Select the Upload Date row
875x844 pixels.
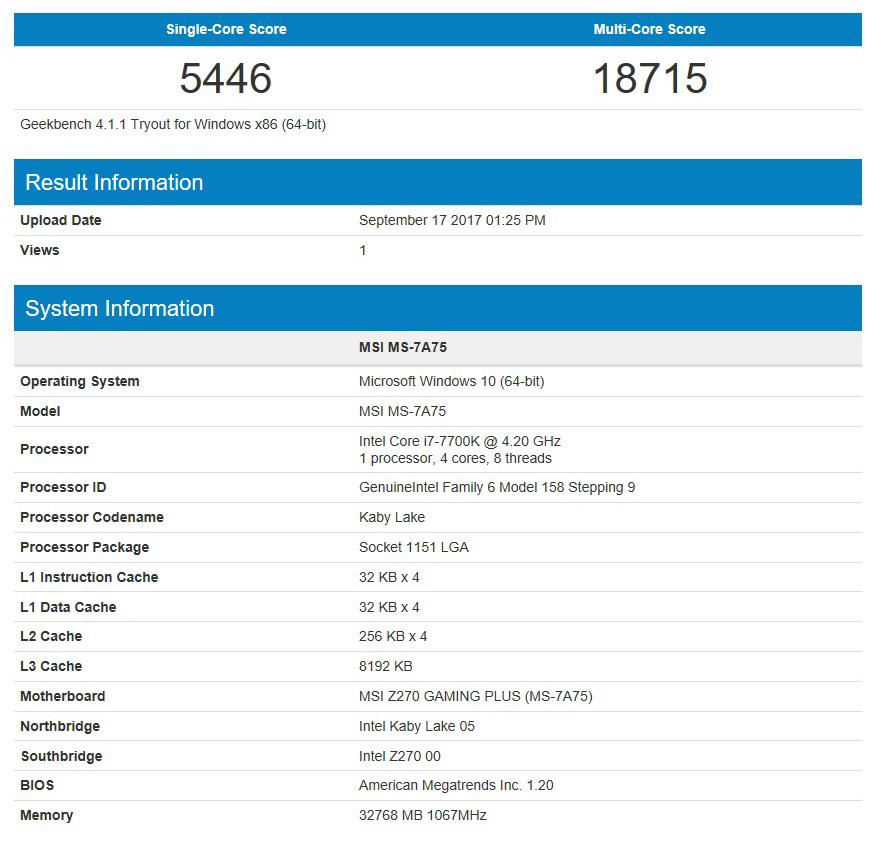coord(453,220)
